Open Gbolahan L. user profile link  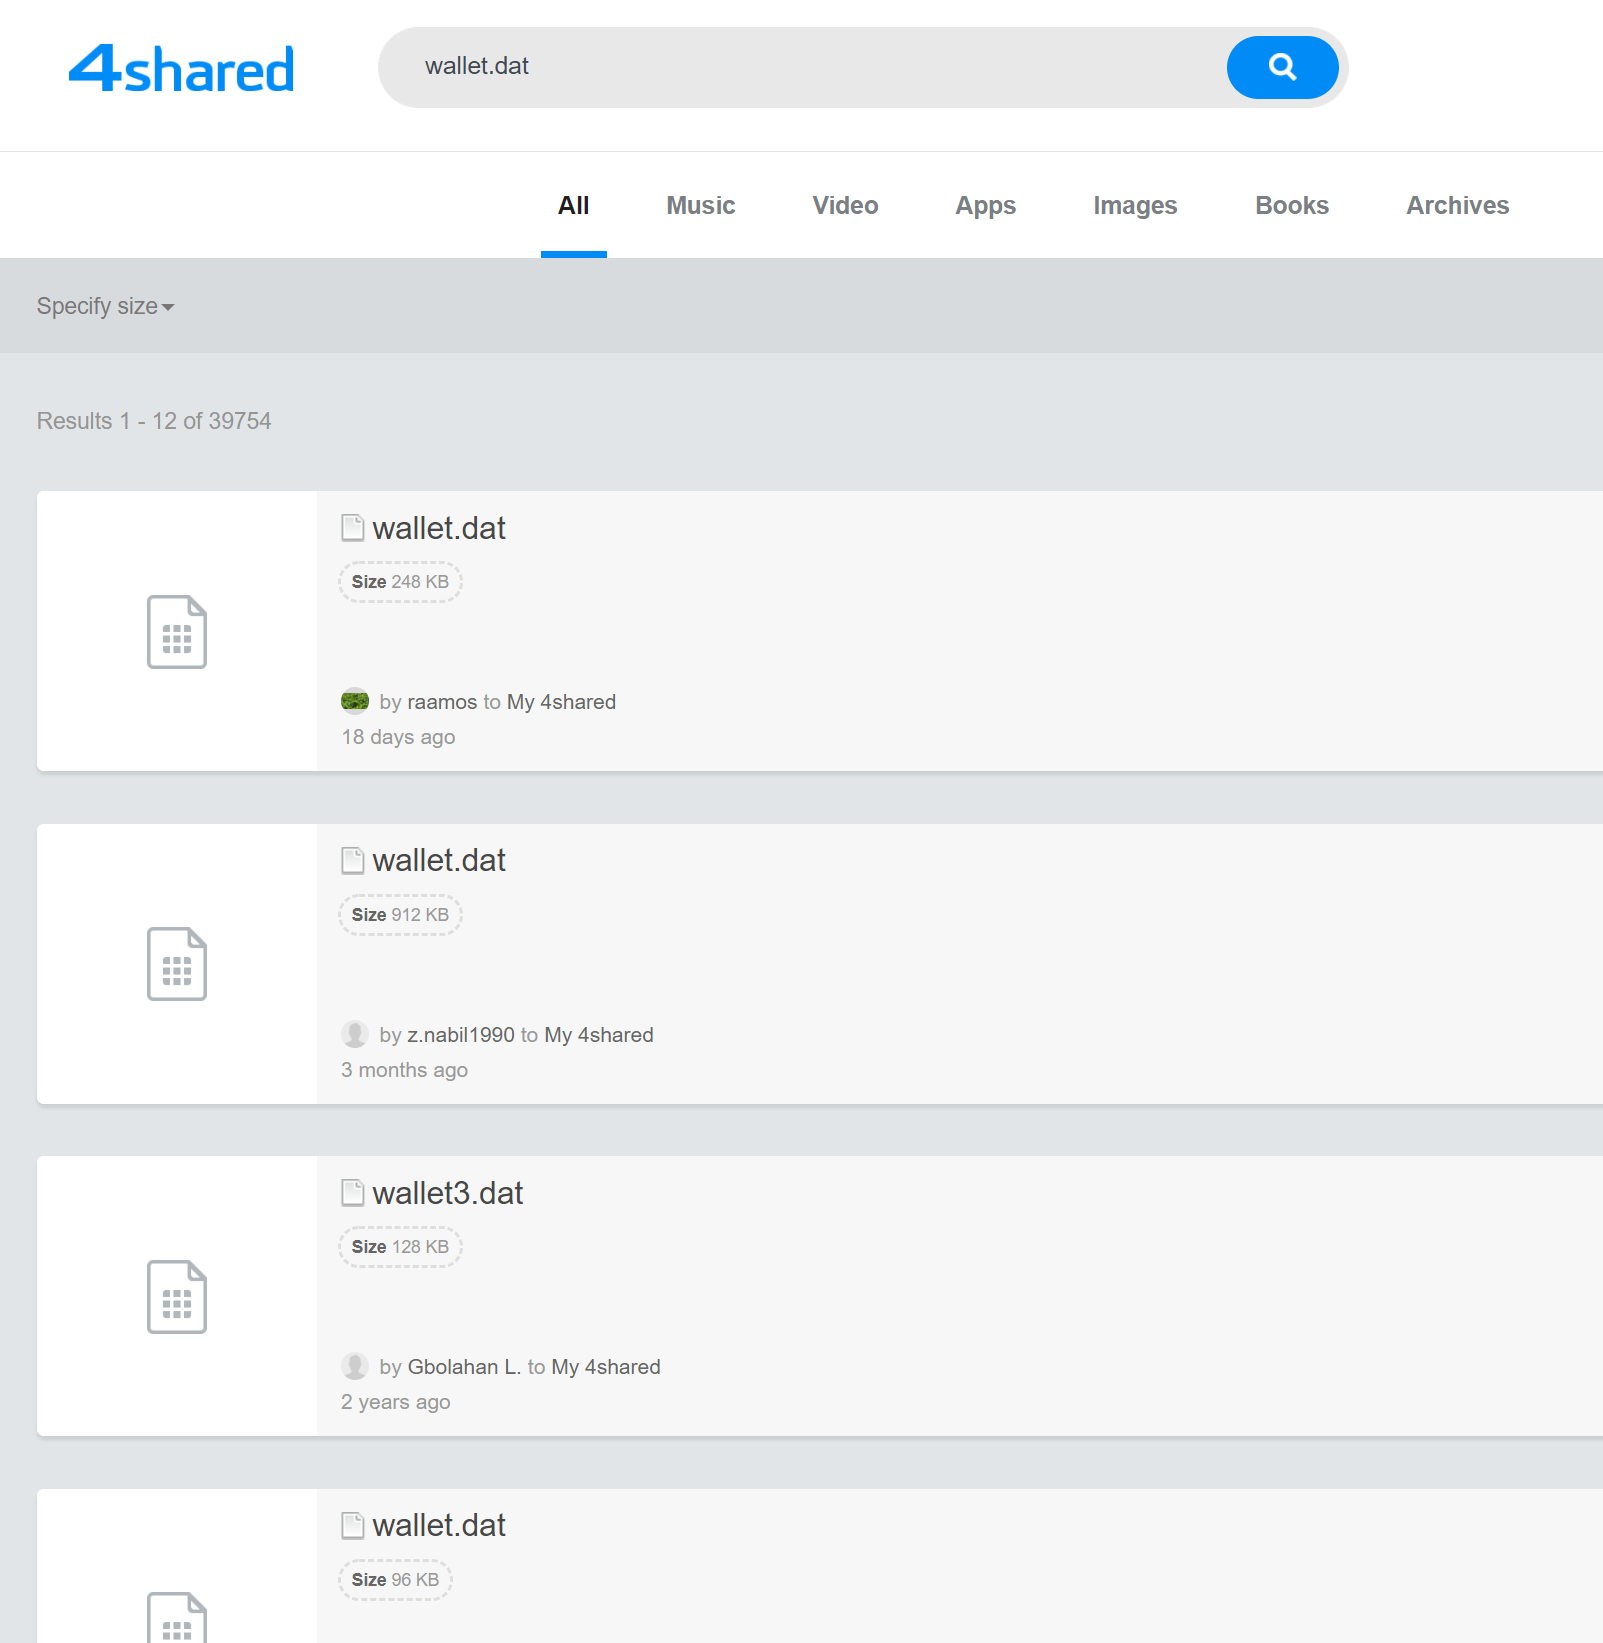[x=464, y=1367]
